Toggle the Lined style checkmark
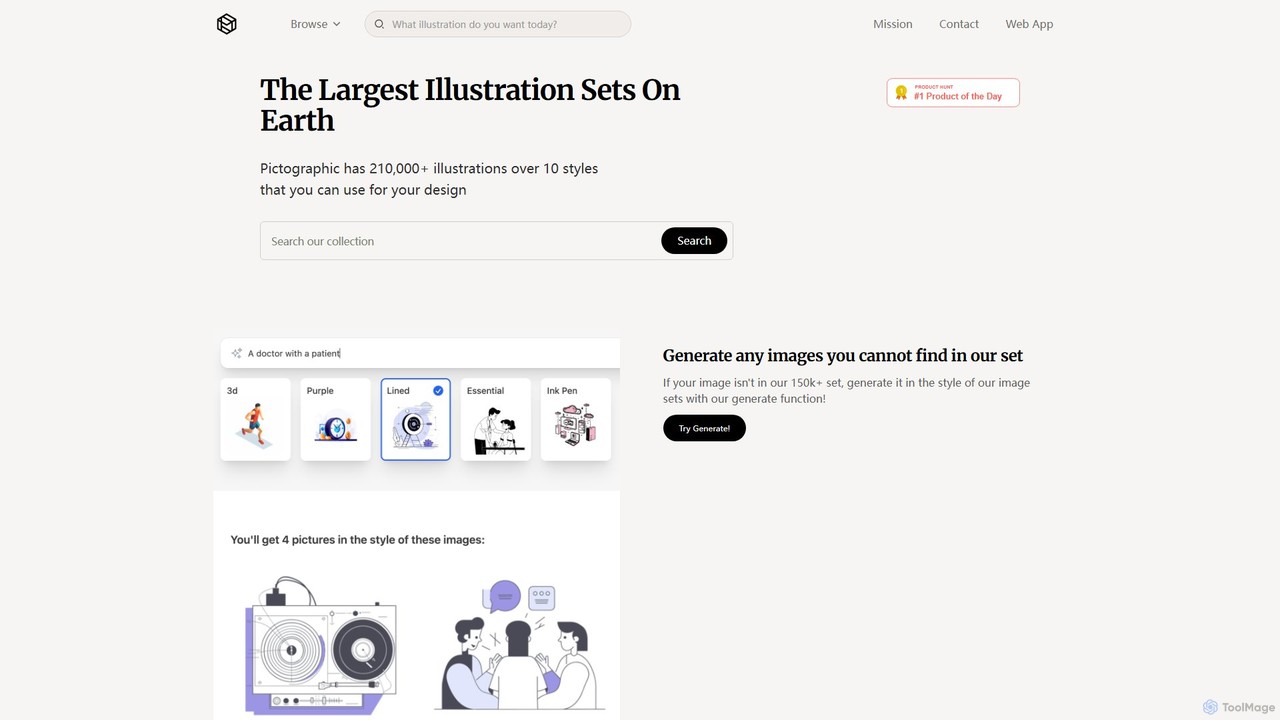This screenshot has height=720, width=1280. click(x=438, y=391)
